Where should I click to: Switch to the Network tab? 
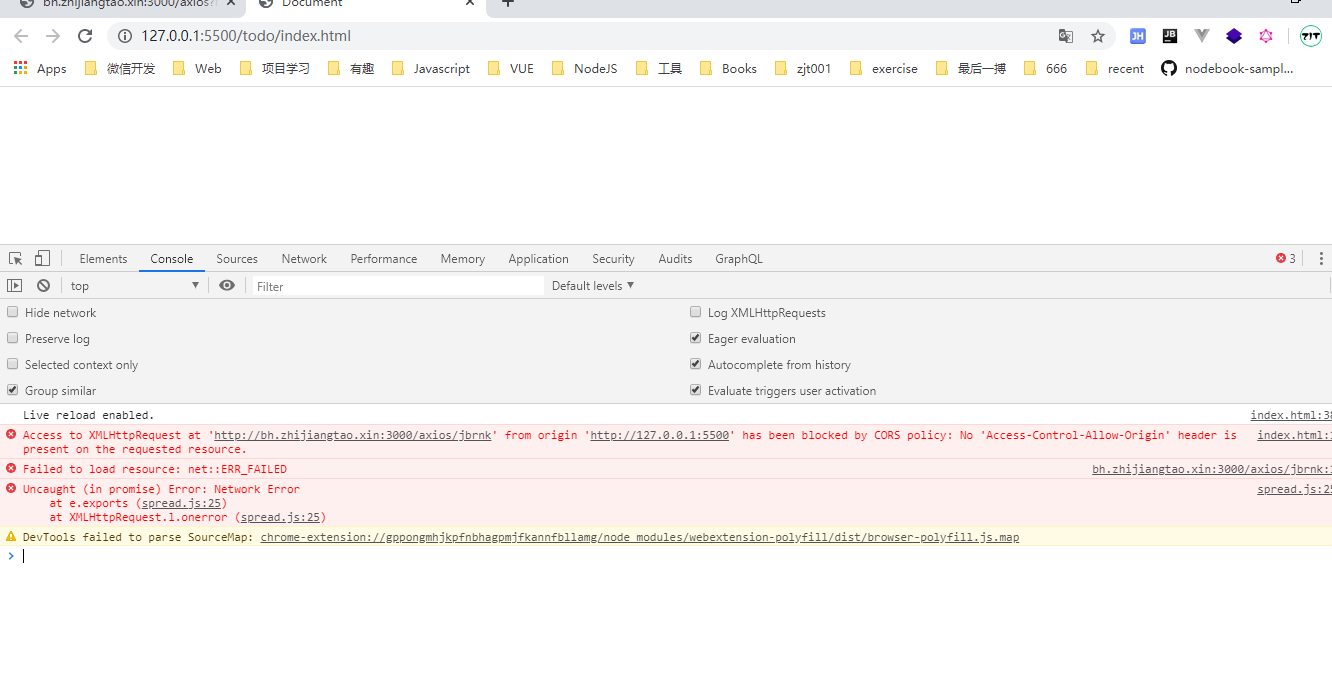pyautogui.click(x=304, y=258)
